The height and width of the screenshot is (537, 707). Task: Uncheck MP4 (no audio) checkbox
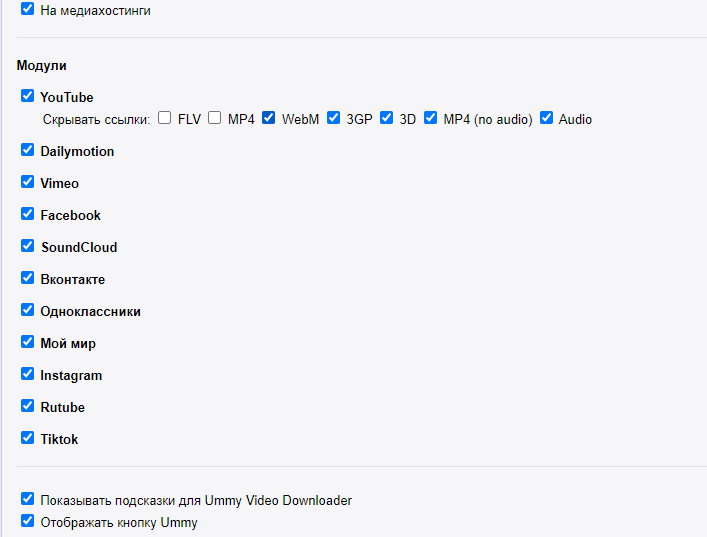(x=431, y=118)
